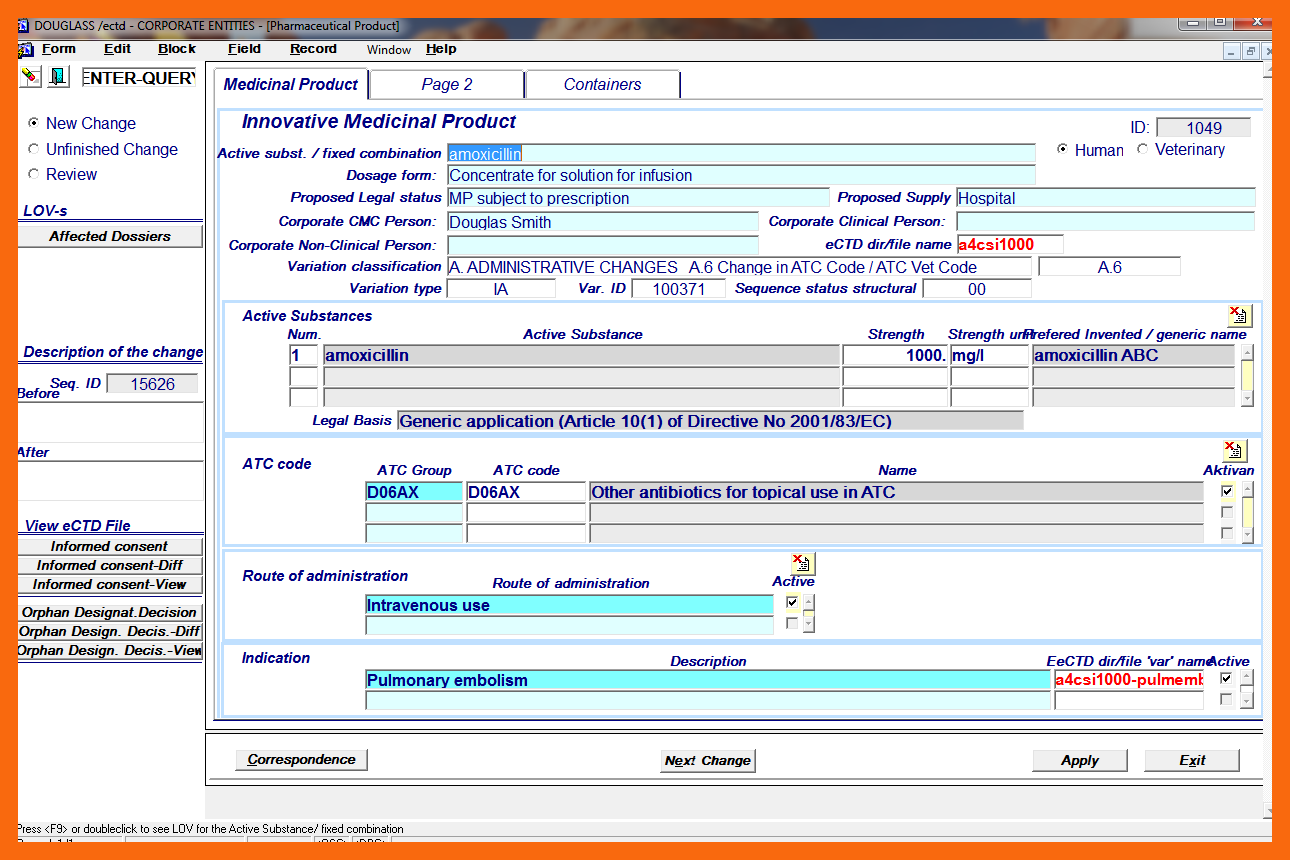
Task: Click the exit door icon in the toolbar
Action: (x=58, y=77)
